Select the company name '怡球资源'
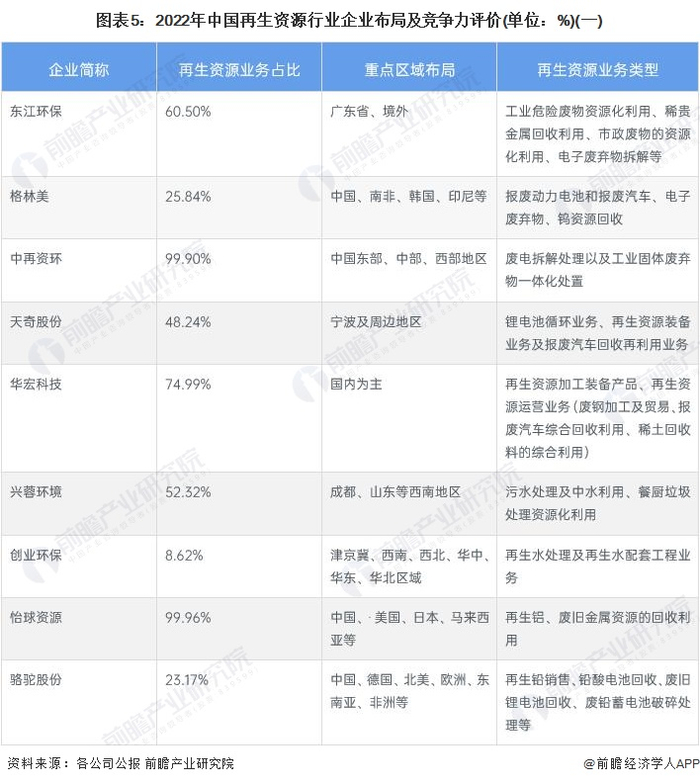The height and width of the screenshot is (784, 700). pos(36,618)
